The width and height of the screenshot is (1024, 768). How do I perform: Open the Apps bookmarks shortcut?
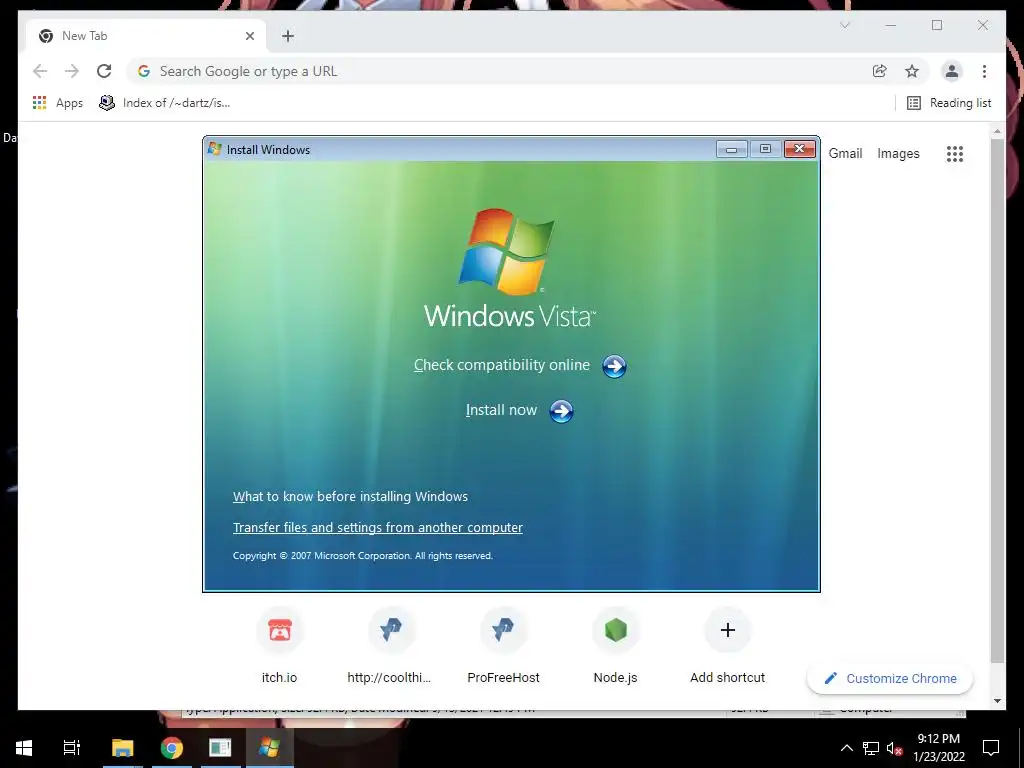57,103
